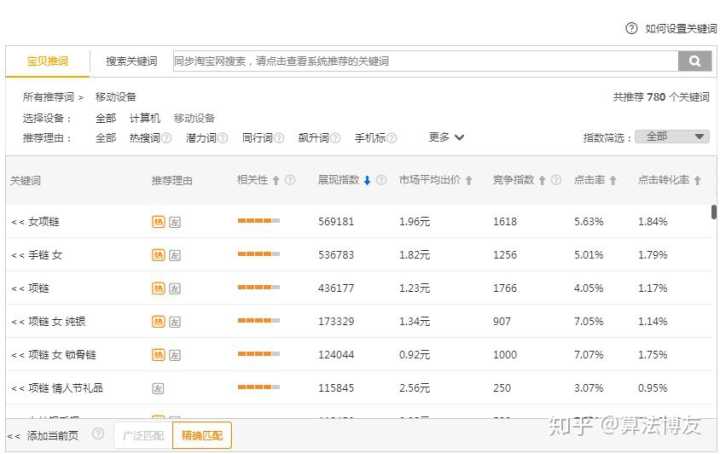Expand 更多 recommendation reasons
Screen dimensions: 720x454
tap(446, 137)
